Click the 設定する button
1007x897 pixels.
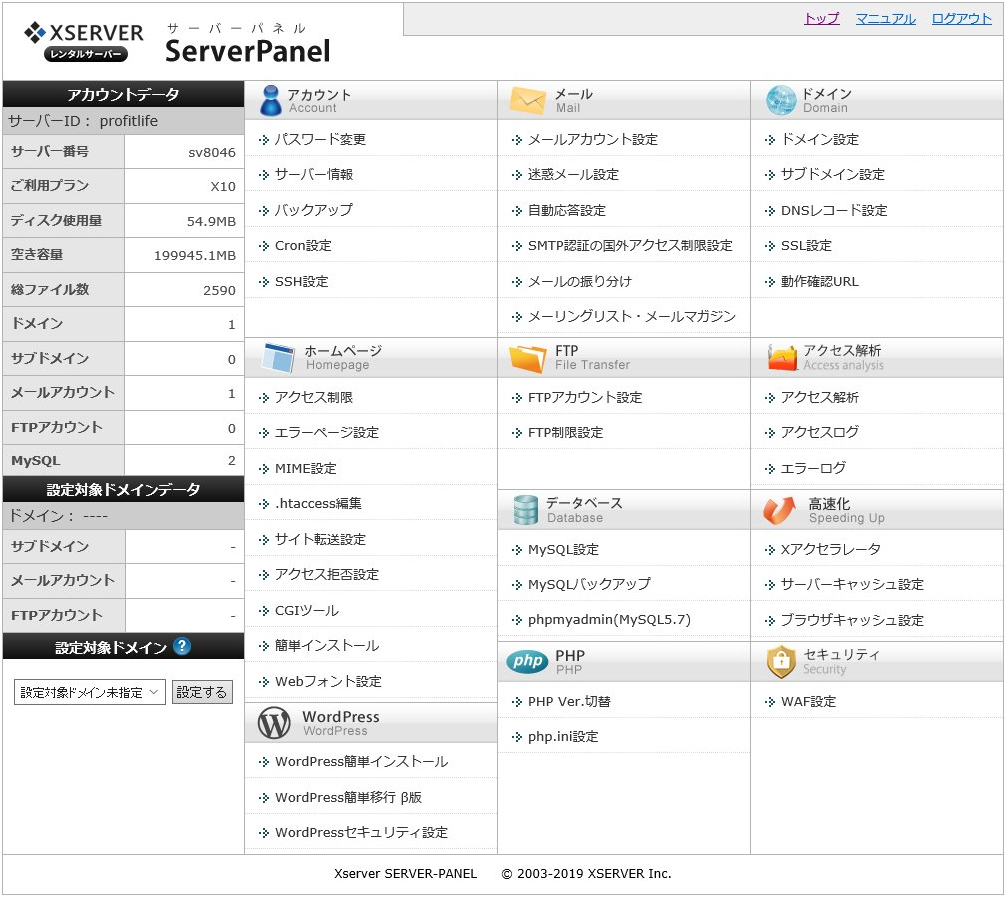[x=202, y=692]
